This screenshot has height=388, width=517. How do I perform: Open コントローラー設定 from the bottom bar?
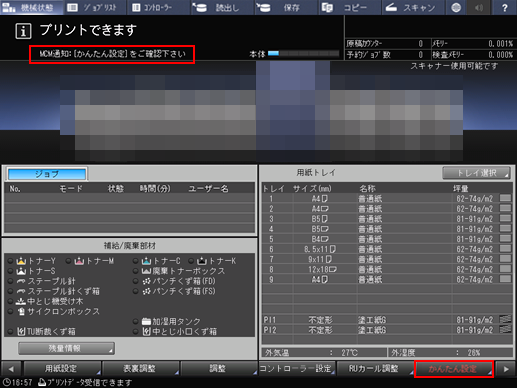click(297, 368)
